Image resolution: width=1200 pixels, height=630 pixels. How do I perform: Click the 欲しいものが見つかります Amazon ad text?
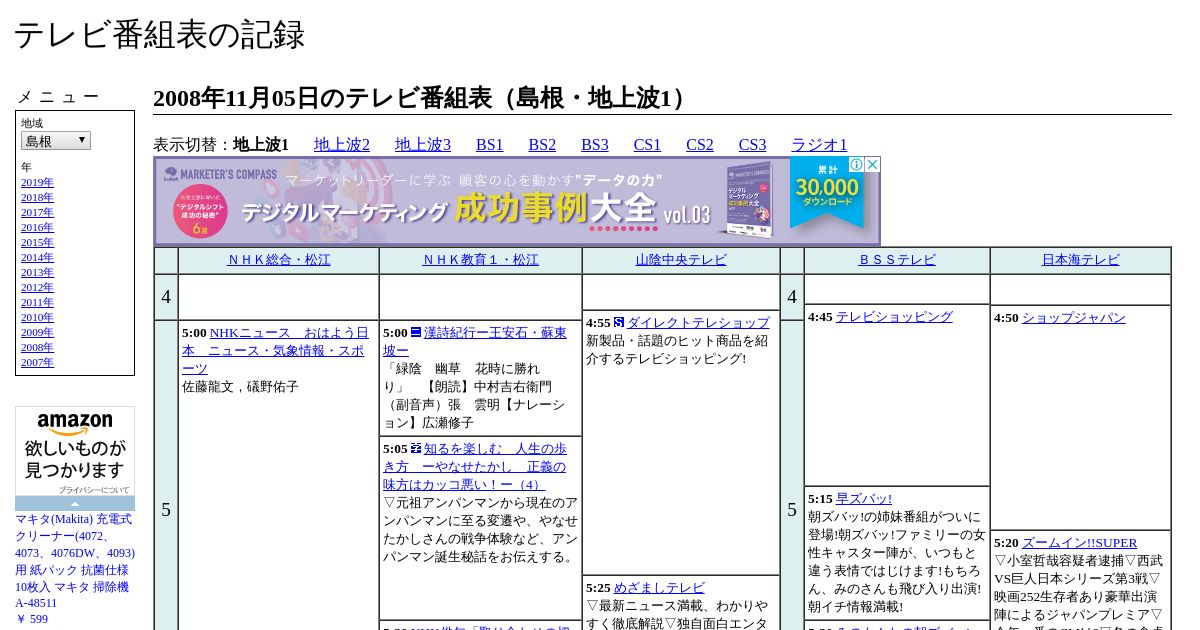[75, 459]
